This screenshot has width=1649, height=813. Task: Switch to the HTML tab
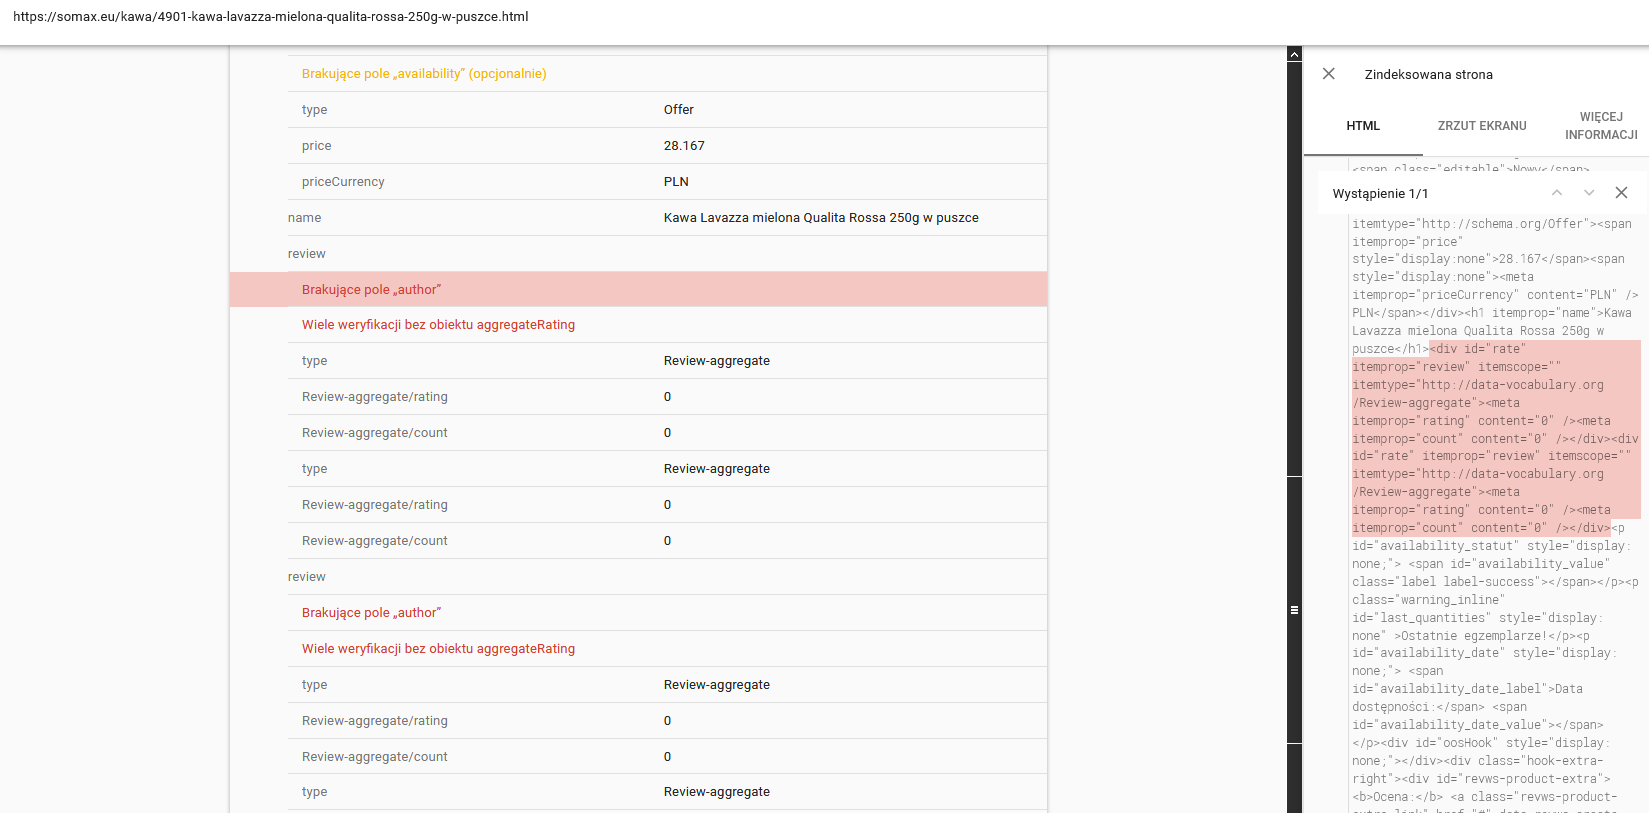coord(1363,126)
